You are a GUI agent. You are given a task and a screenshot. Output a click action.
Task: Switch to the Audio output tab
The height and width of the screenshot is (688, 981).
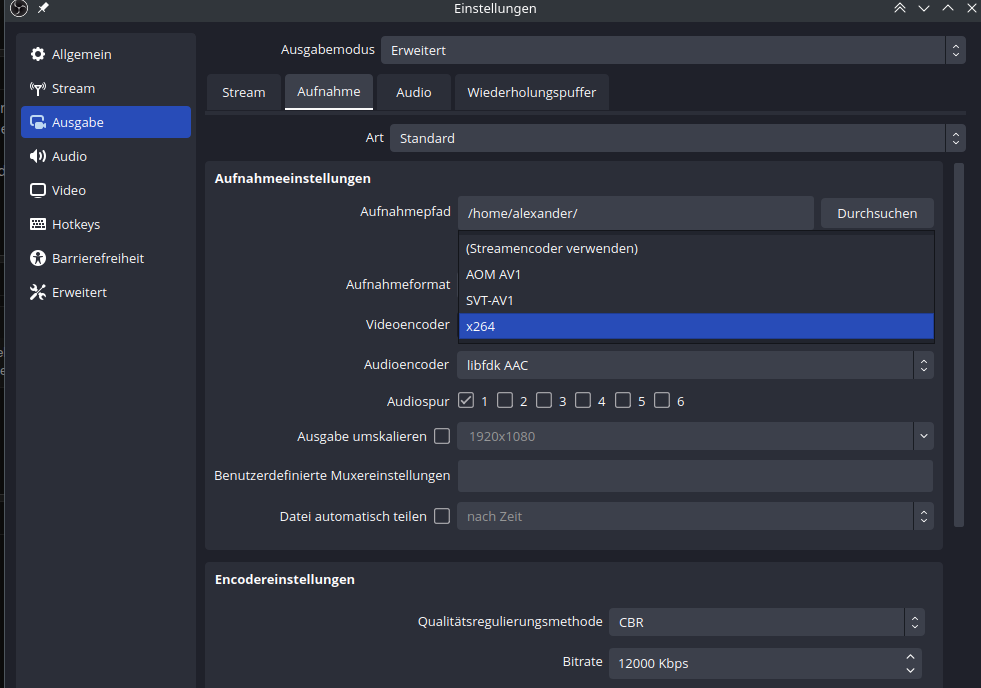[x=414, y=93]
